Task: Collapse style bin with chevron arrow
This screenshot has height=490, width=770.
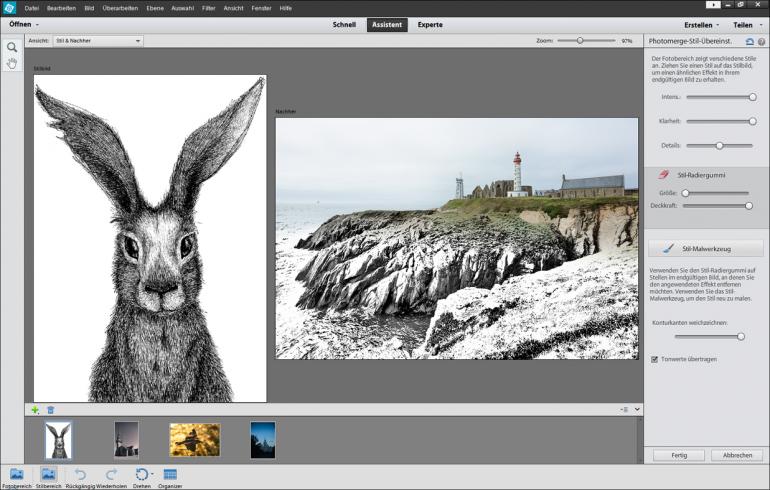Action: tap(637, 409)
